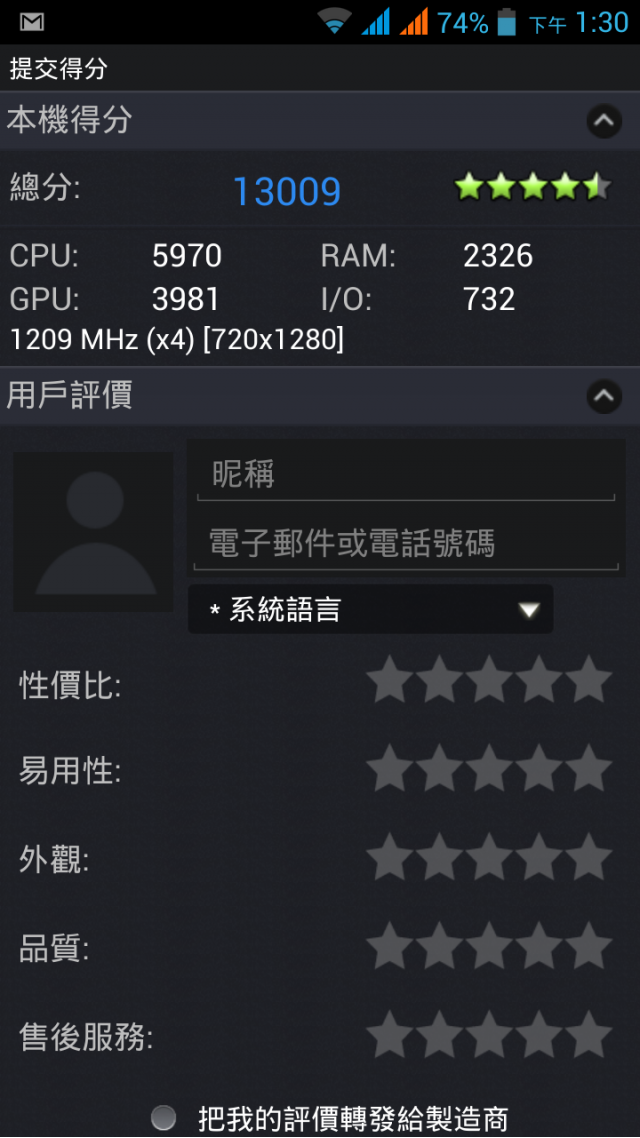Focus the 電子郵件或電話號碼 field

tap(406, 541)
